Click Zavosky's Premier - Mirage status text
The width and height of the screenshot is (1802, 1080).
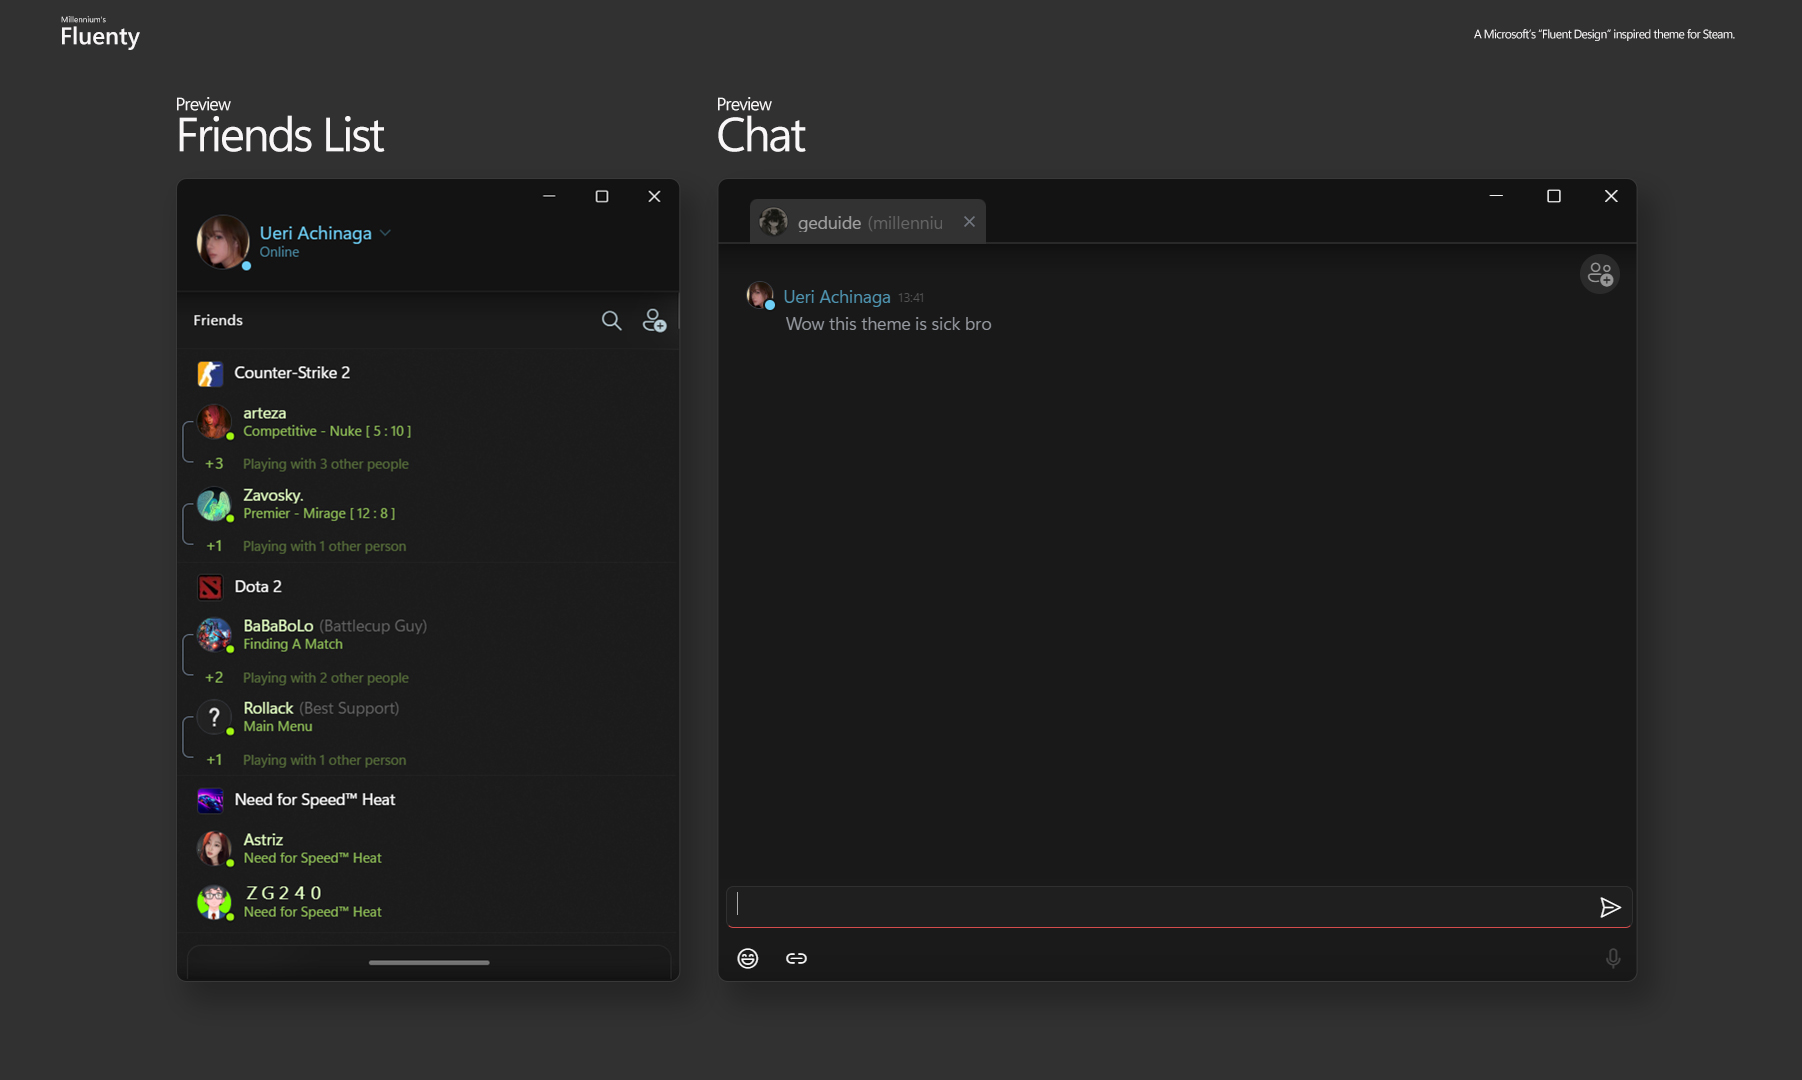tap(319, 513)
